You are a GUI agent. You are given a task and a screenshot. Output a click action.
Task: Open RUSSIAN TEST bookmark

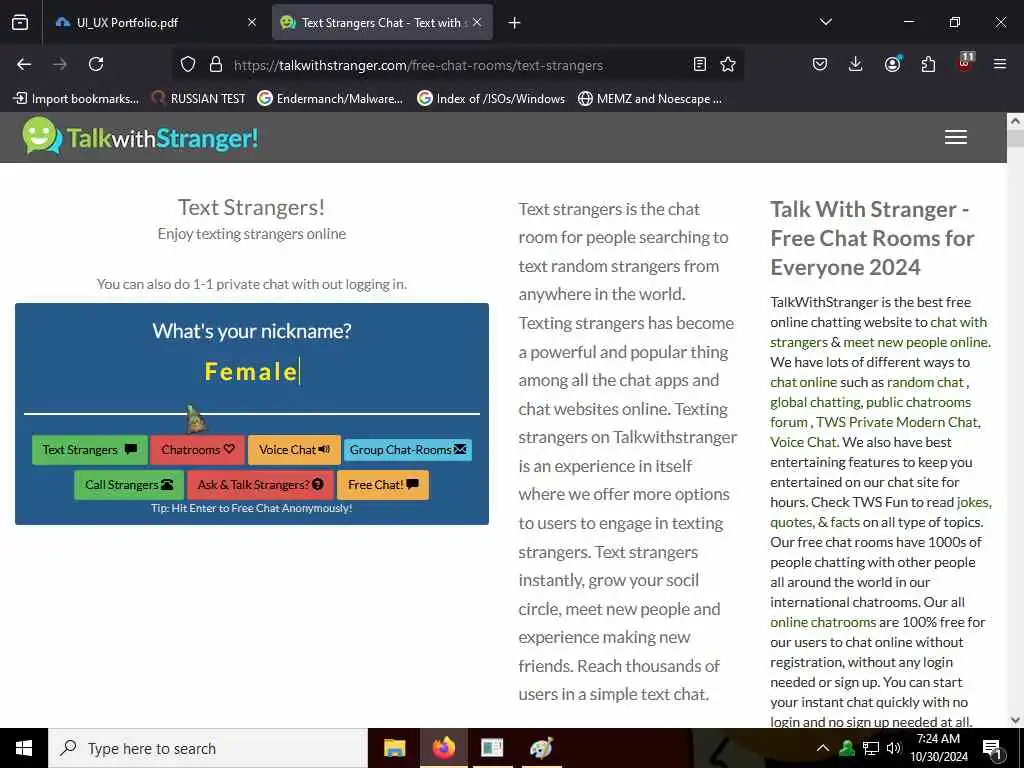pyautogui.click(x=198, y=99)
